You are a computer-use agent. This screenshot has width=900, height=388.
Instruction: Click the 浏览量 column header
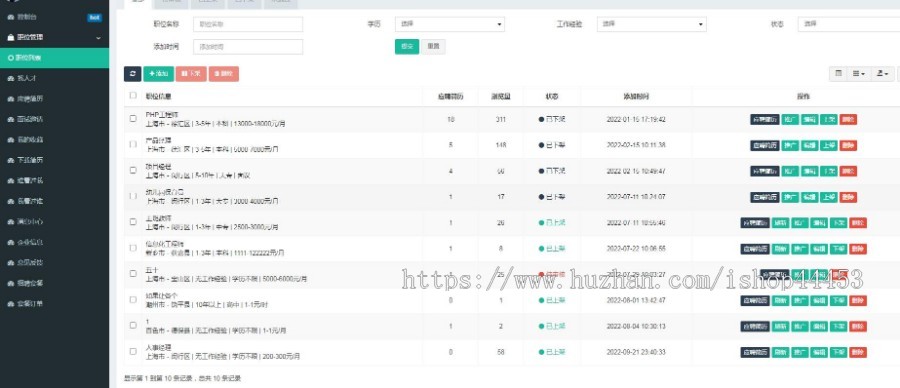pyautogui.click(x=501, y=96)
